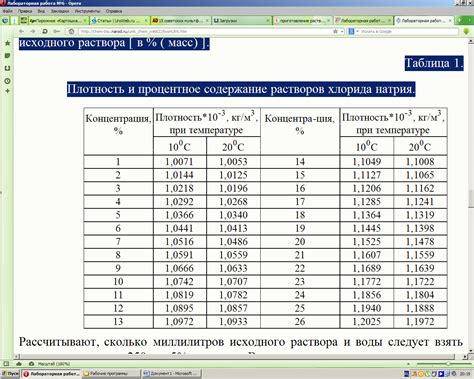Click the density cell 1,1972

420,322
